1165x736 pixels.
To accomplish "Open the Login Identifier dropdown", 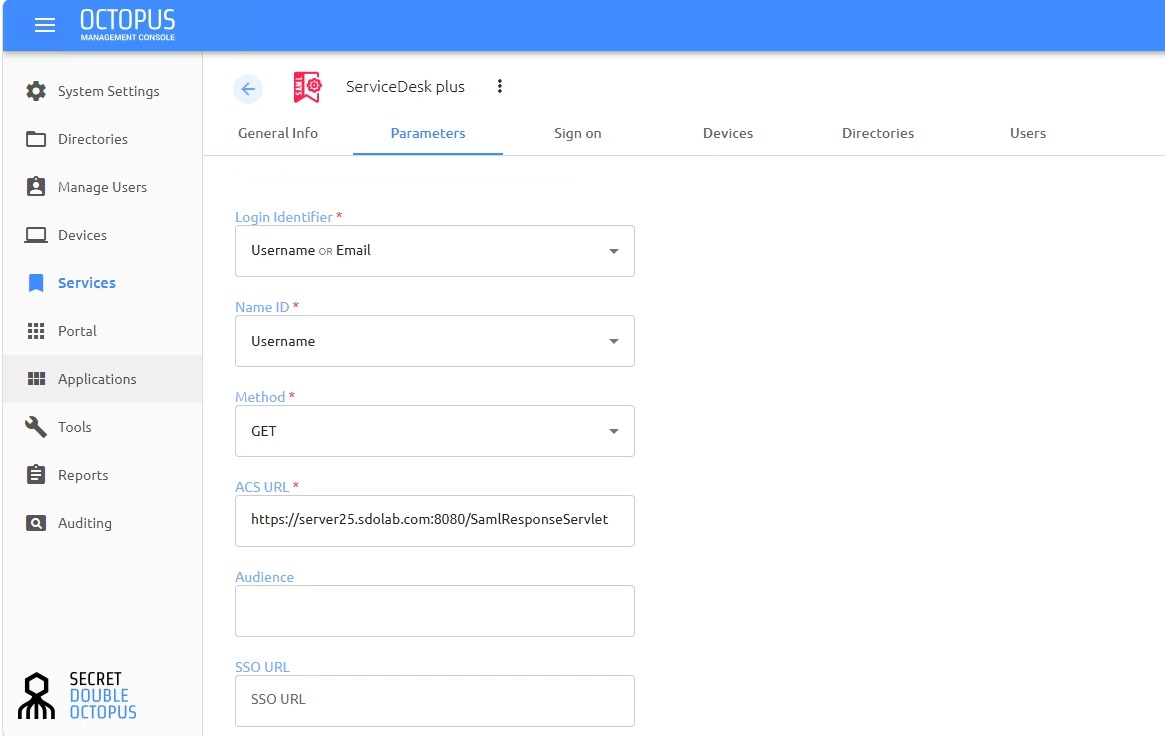I will click(435, 251).
